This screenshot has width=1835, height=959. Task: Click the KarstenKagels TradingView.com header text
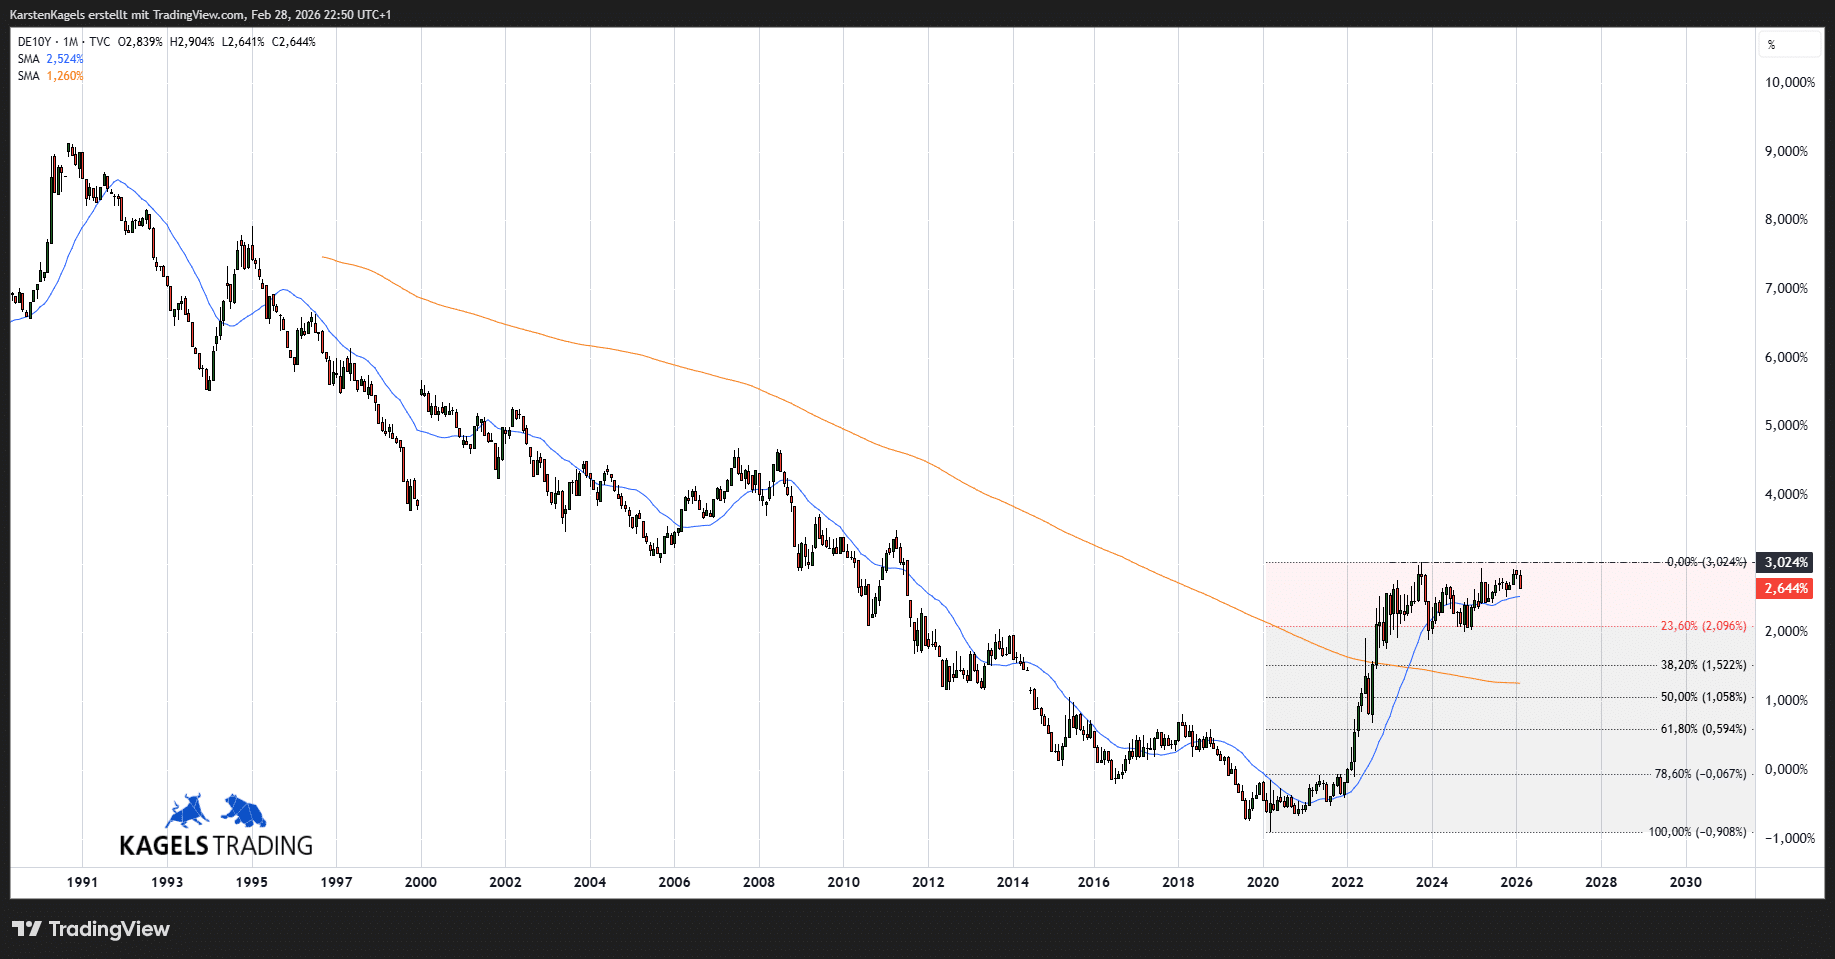[200, 15]
